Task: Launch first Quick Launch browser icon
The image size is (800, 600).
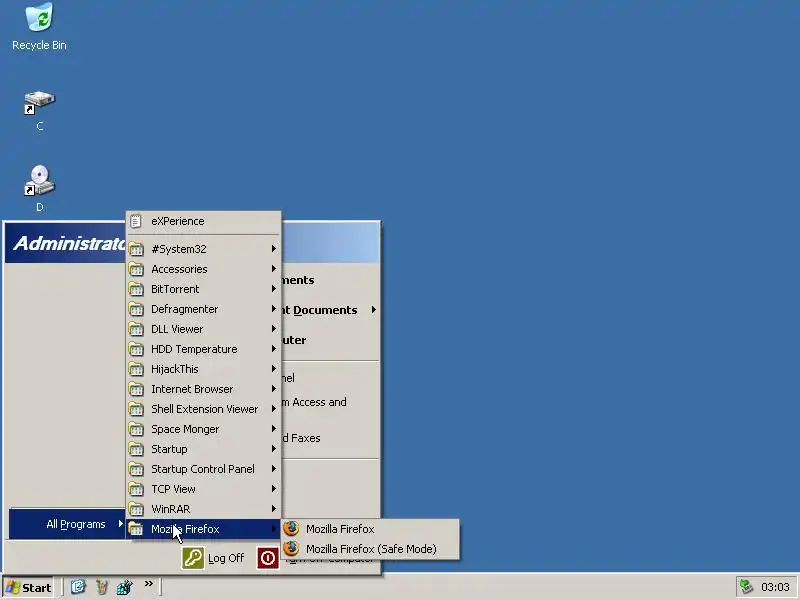Action: (x=78, y=587)
